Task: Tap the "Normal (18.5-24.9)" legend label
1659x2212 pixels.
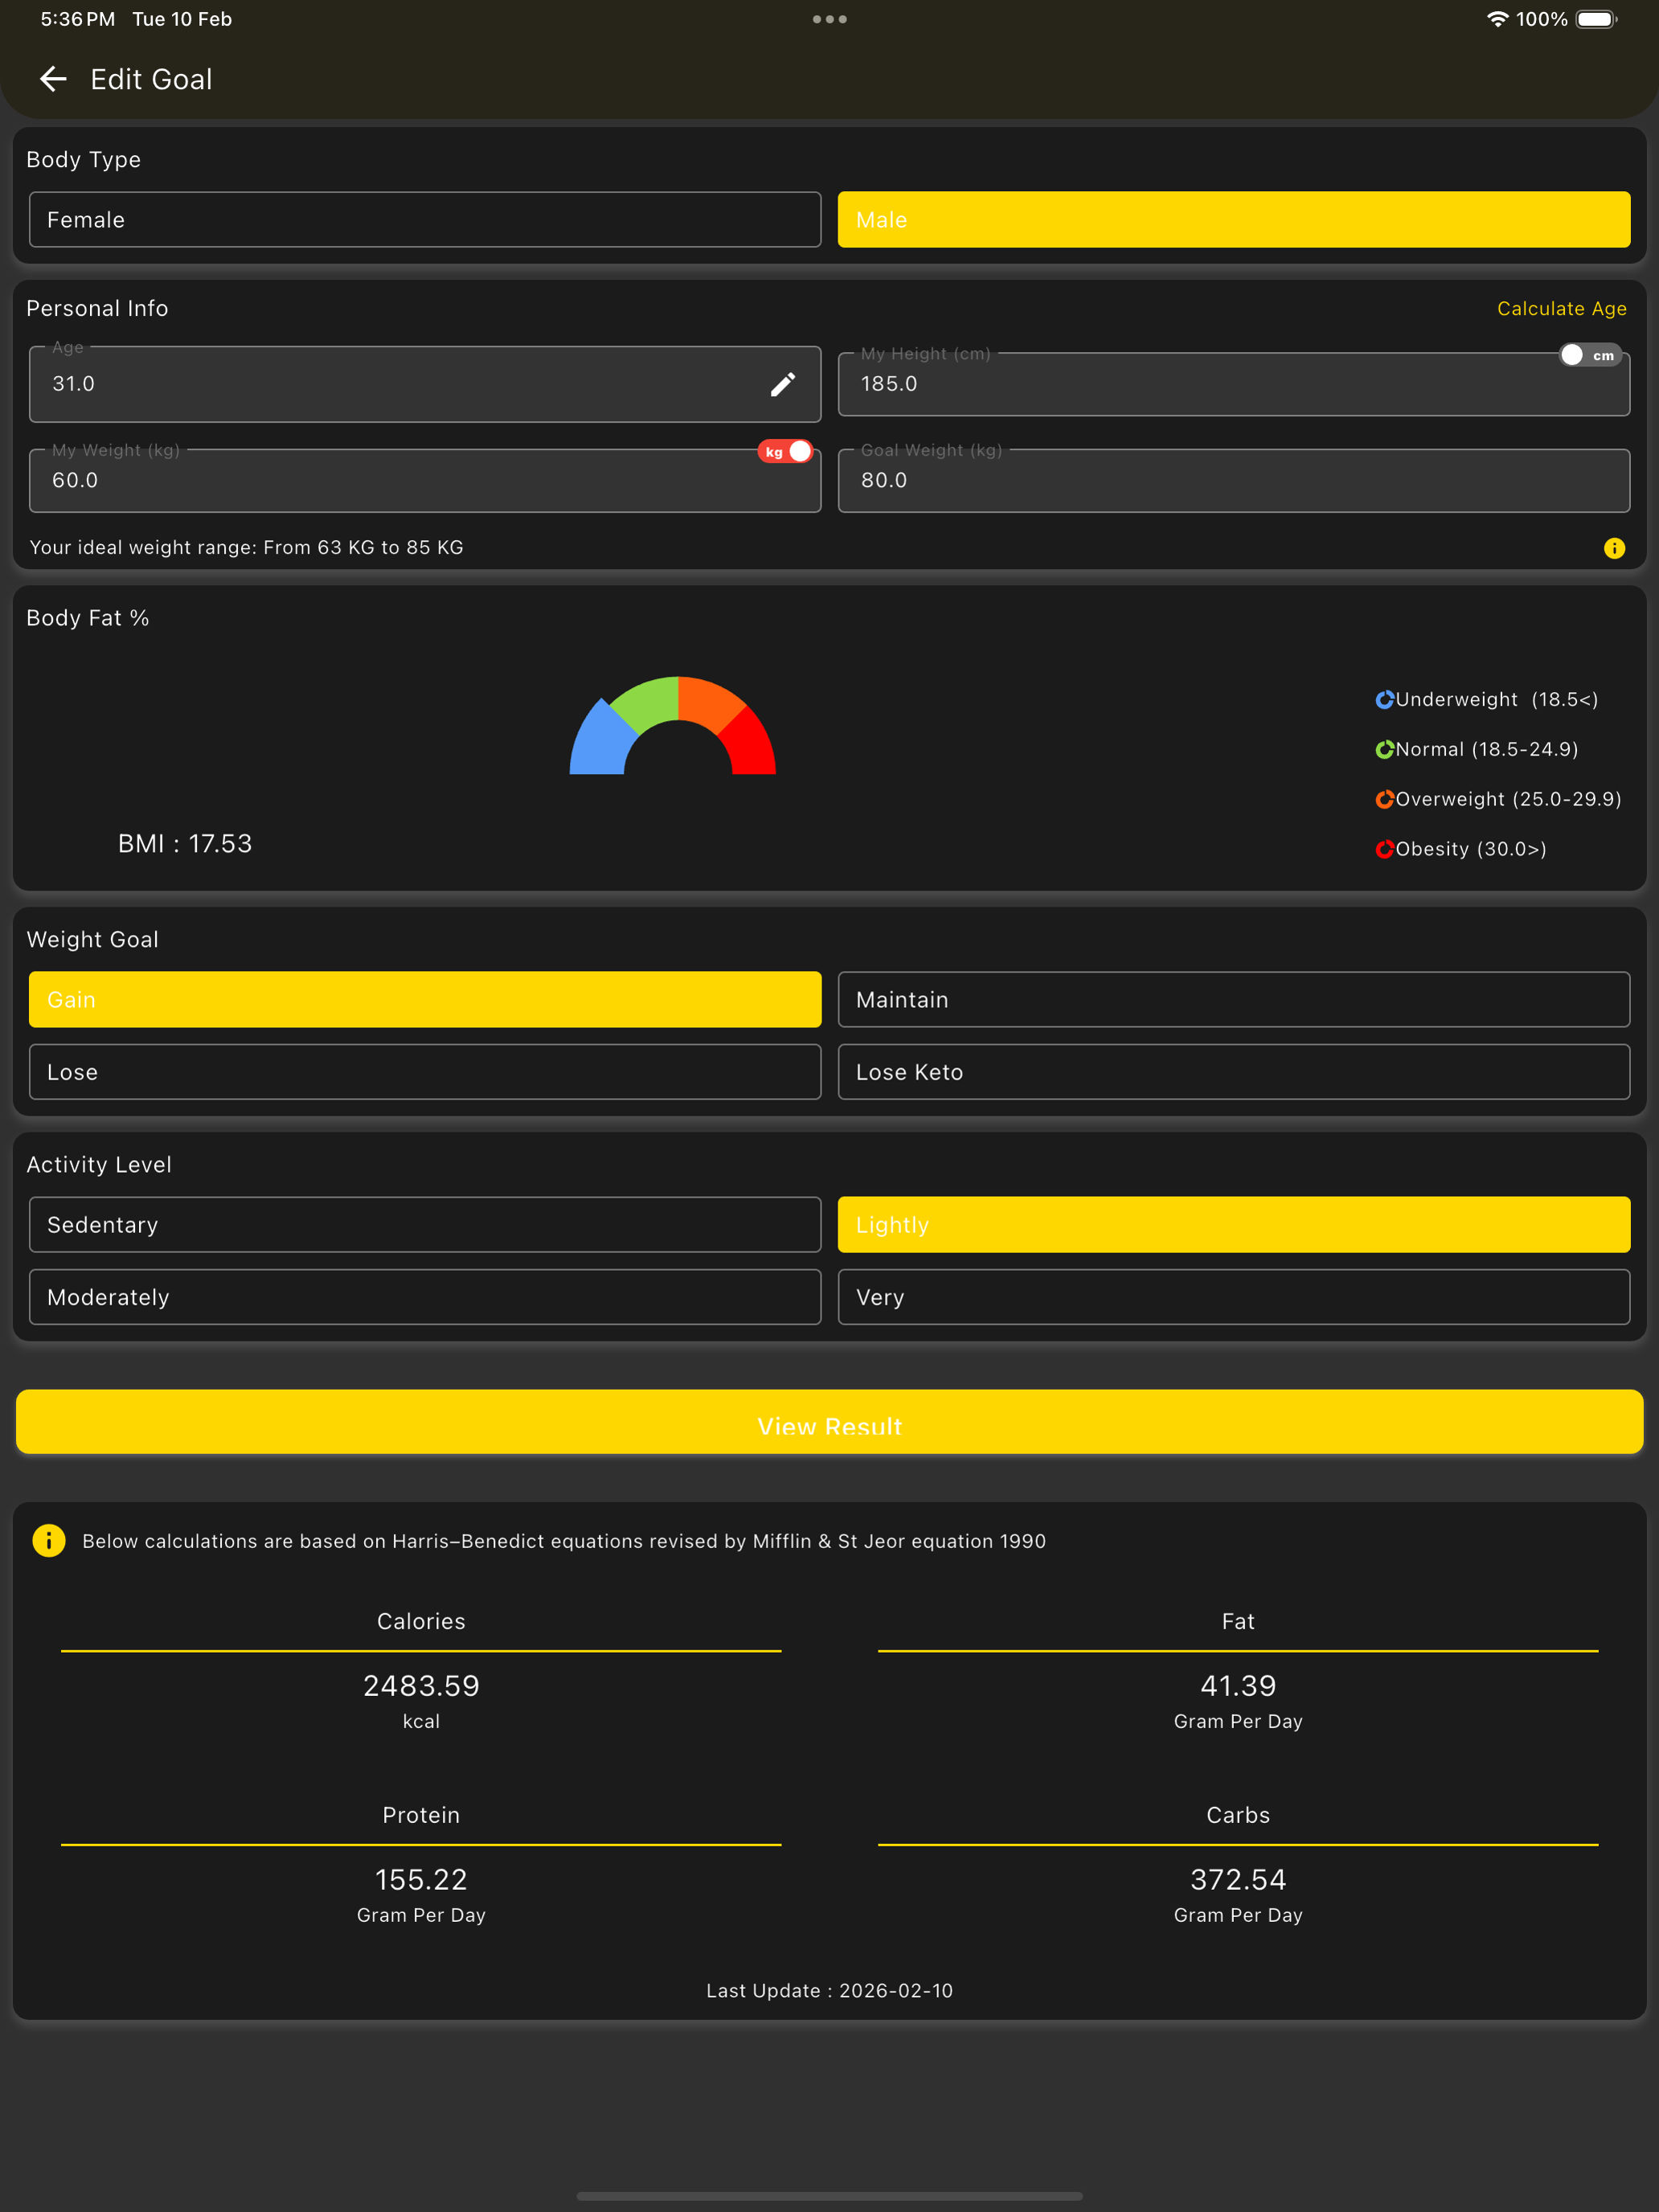Action: click(x=1487, y=750)
